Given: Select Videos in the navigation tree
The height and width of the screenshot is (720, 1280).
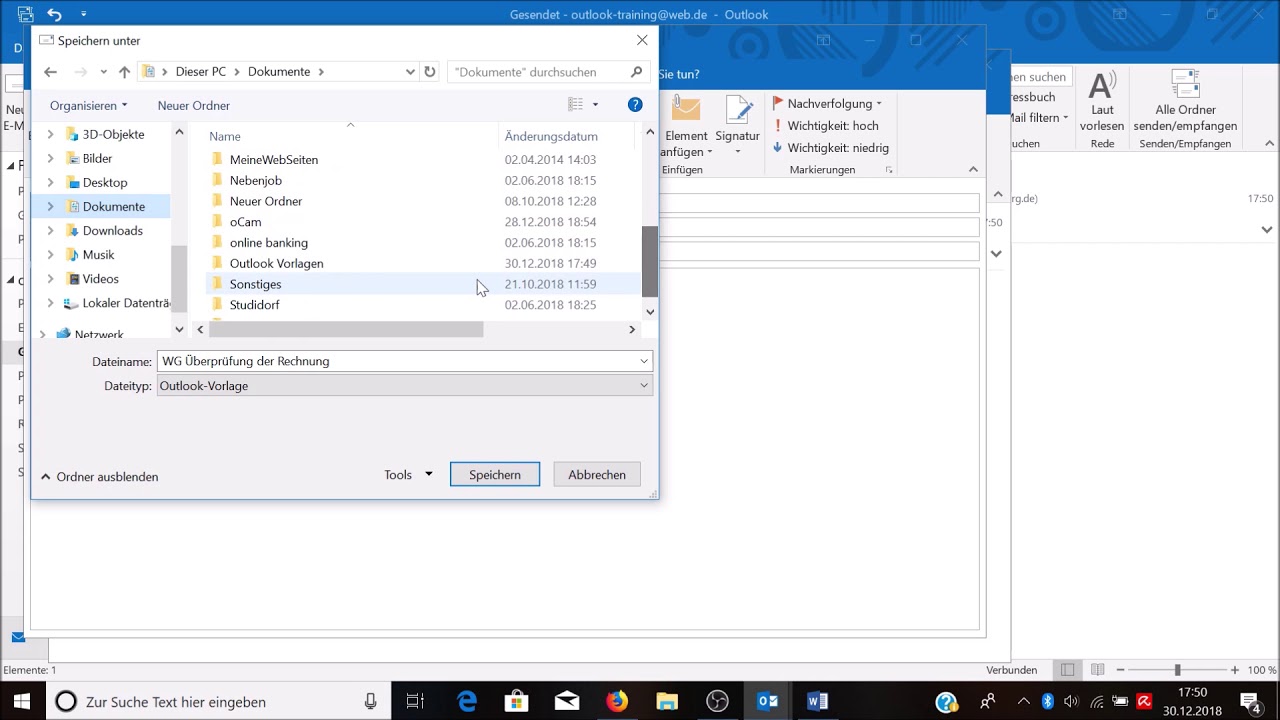Looking at the screenshot, I should (x=101, y=278).
